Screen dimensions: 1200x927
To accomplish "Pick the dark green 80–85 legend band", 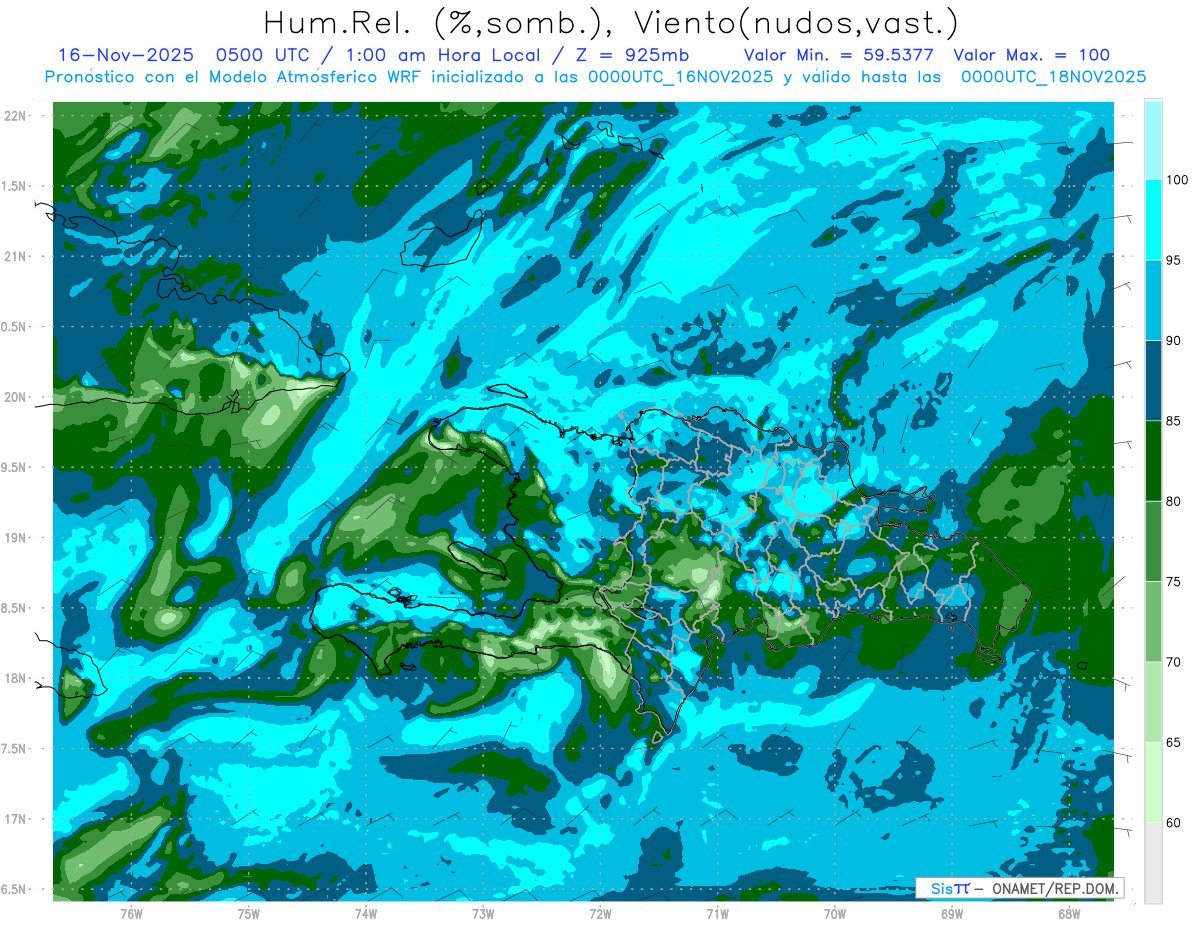I will click(x=1153, y=461).
